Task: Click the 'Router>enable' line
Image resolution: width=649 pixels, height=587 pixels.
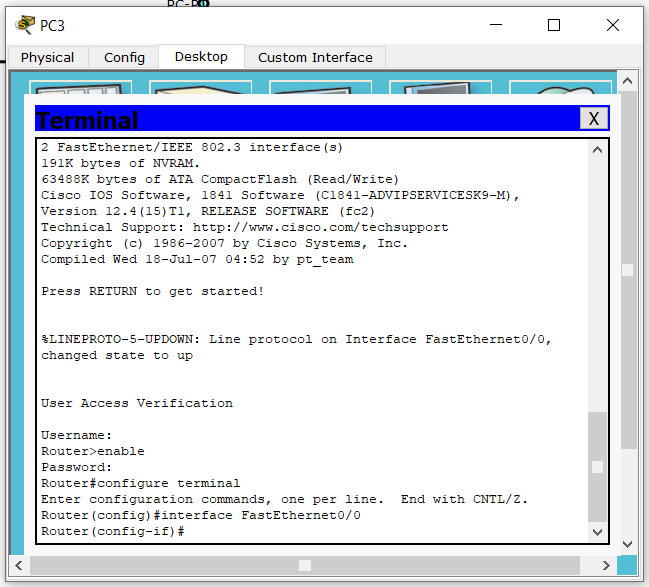Action: (93, 451)
